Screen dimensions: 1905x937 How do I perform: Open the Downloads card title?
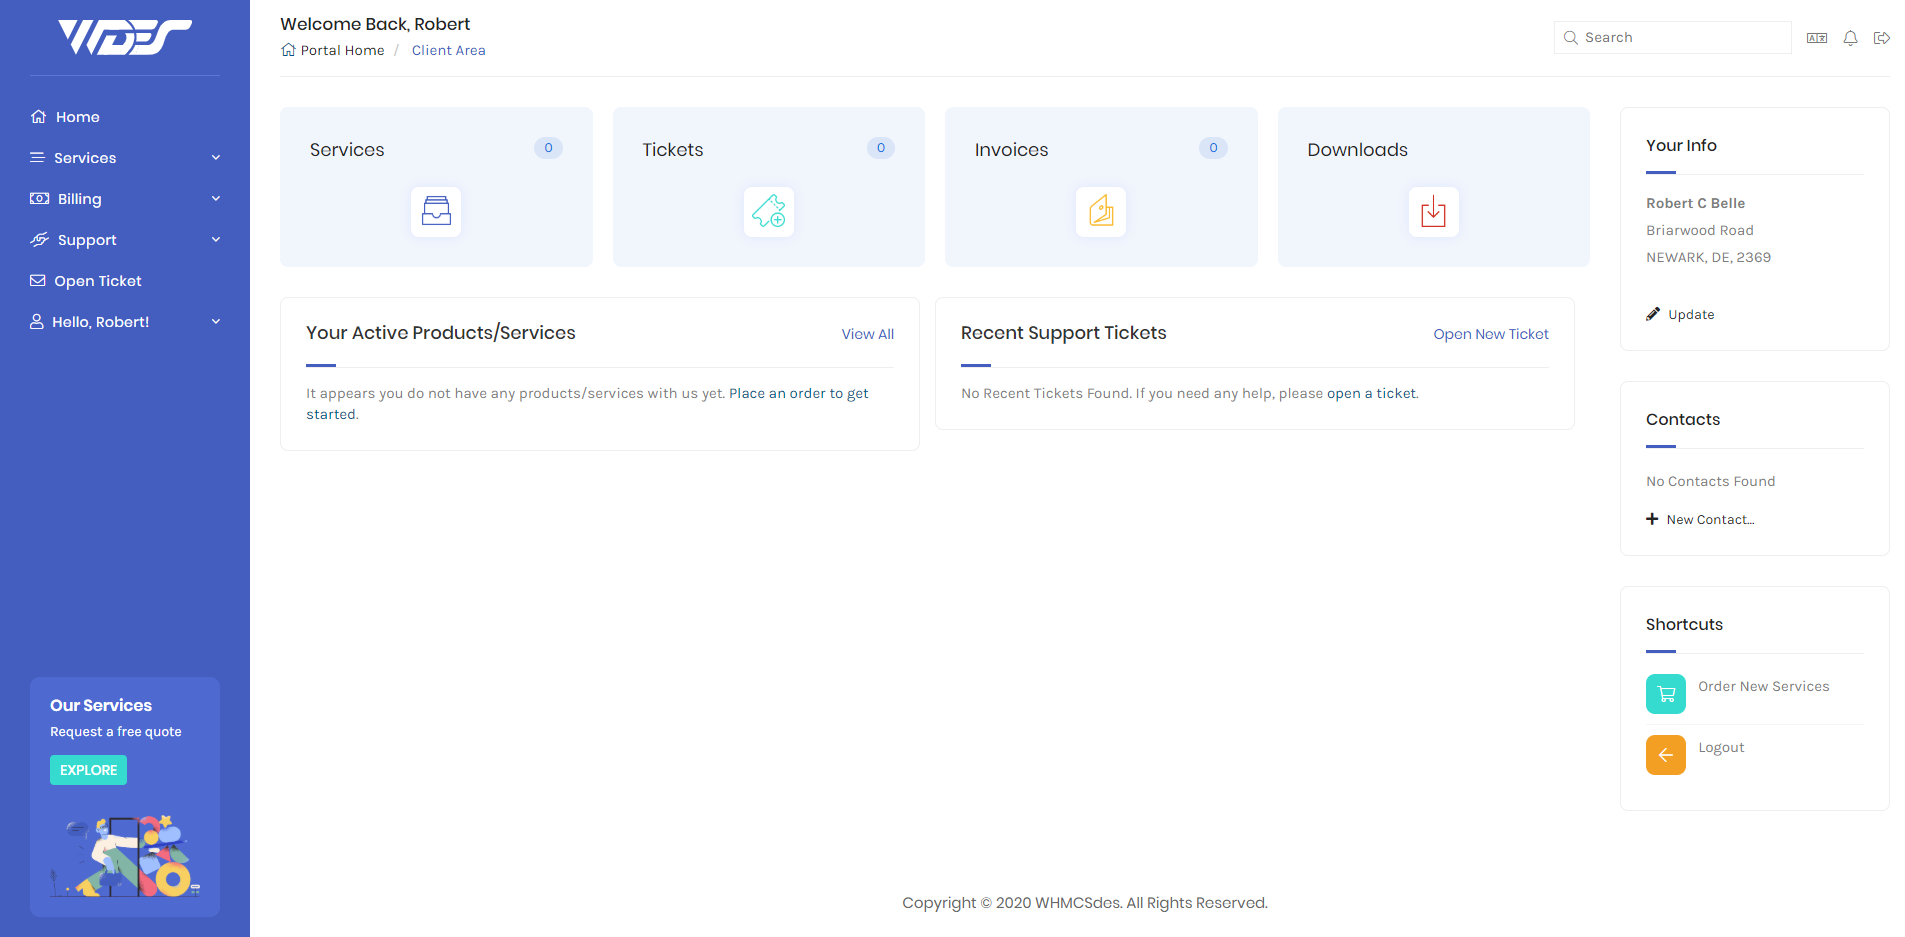[1357, 150]
